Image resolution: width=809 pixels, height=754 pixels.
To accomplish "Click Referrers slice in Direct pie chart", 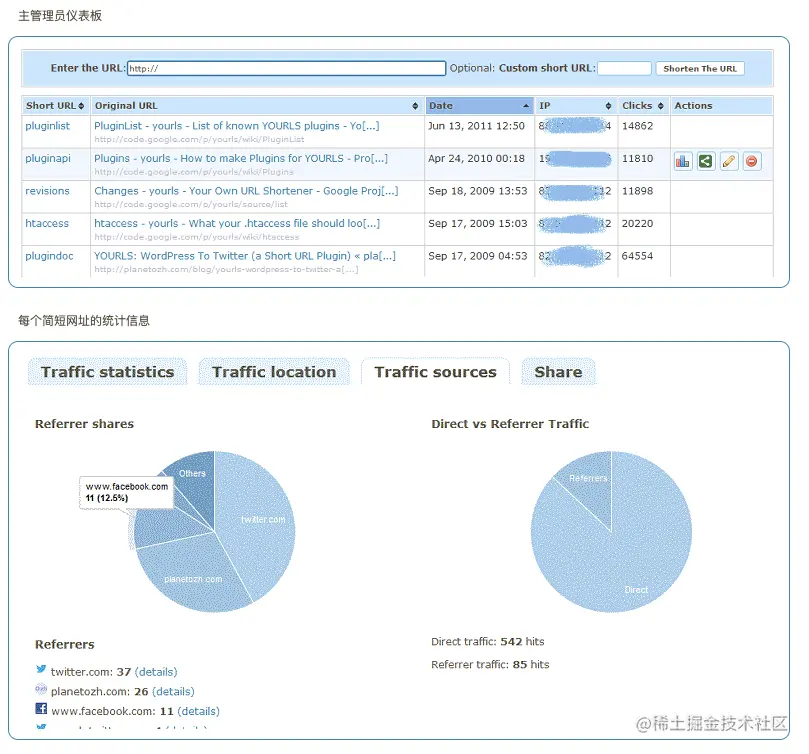I will (588, 483).
